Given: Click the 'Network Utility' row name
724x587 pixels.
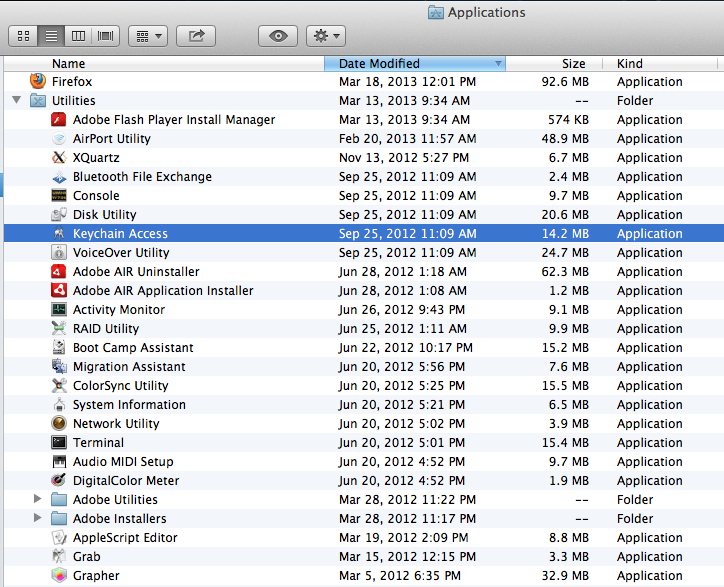Looking at the screenshot, I should pyautogui.click(x=116, y=424).
